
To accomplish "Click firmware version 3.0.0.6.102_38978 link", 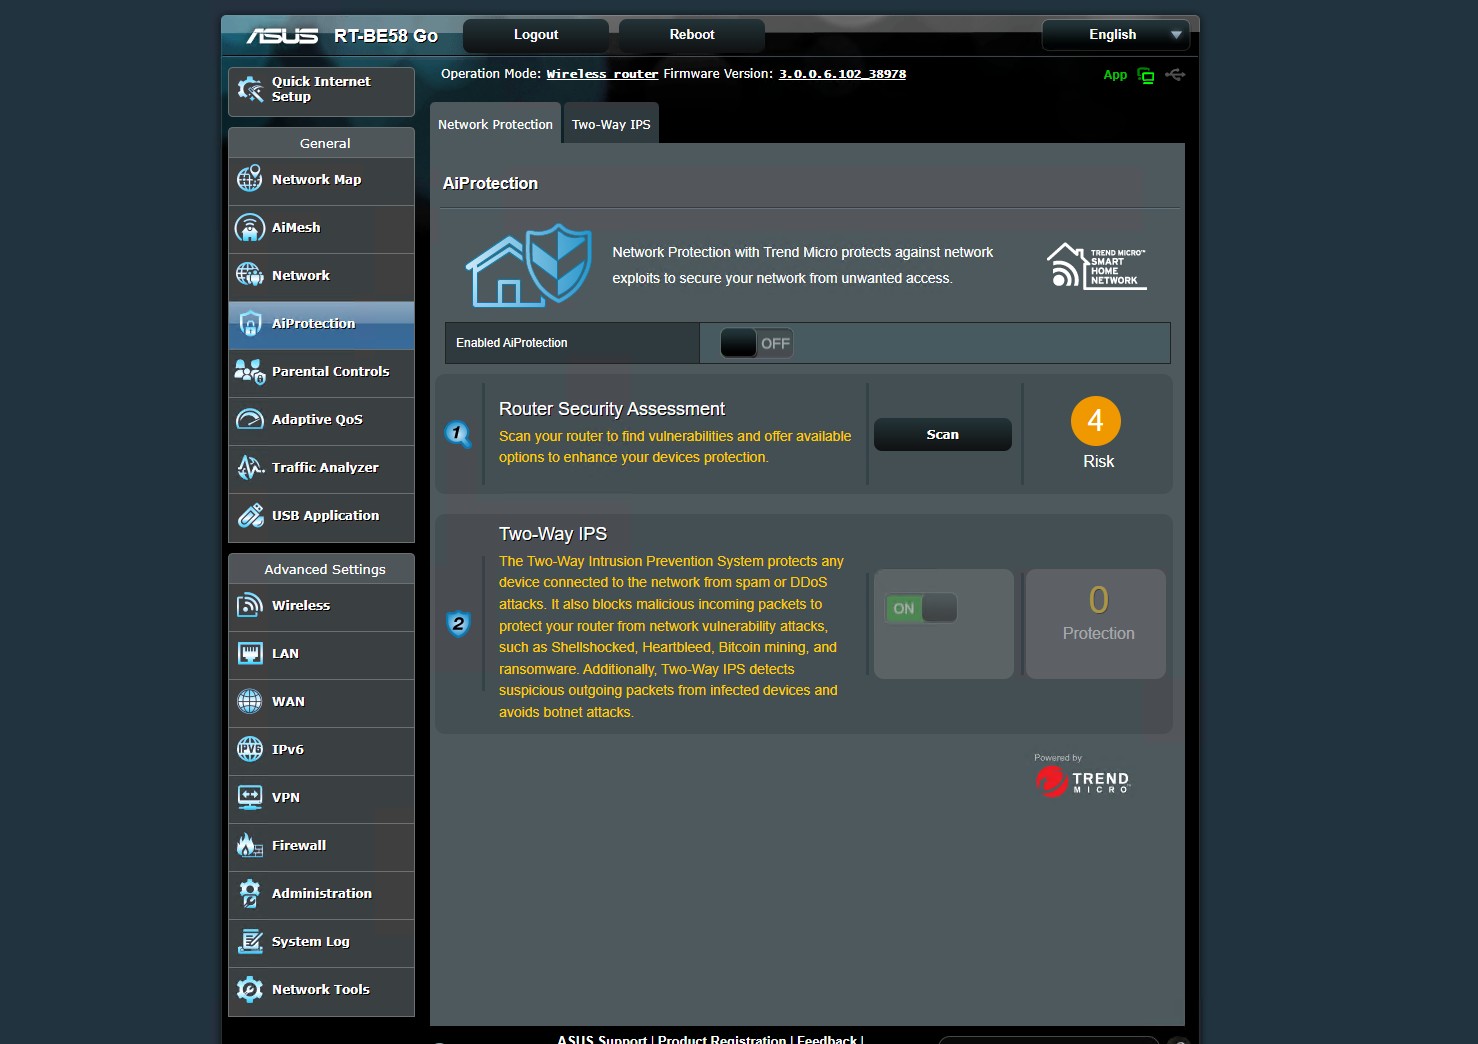I will pyautogui.click(x=842, y=74).
